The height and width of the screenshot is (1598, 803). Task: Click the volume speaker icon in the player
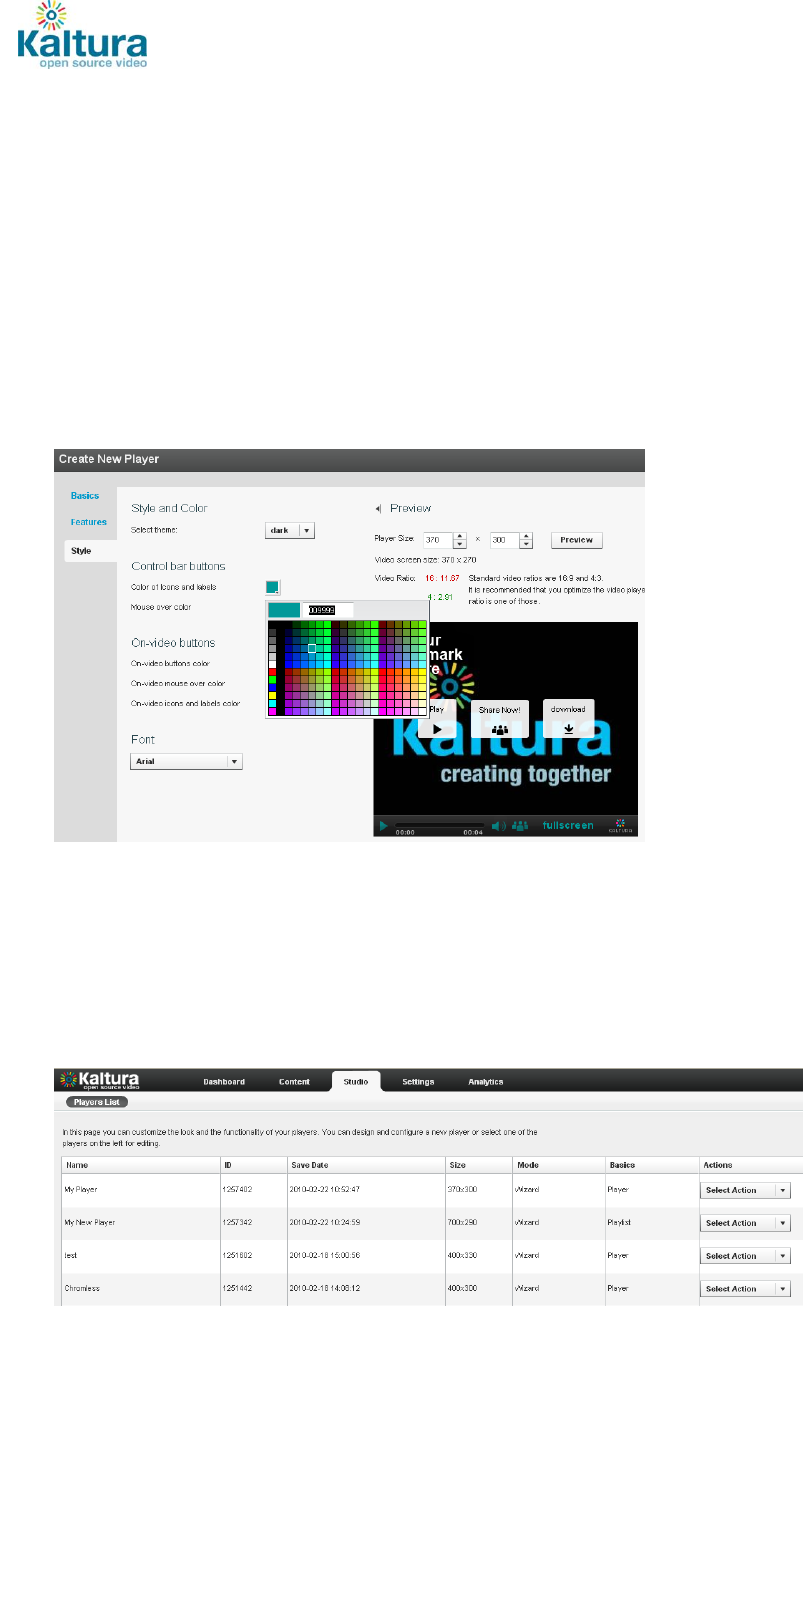(x=499, y=826)
